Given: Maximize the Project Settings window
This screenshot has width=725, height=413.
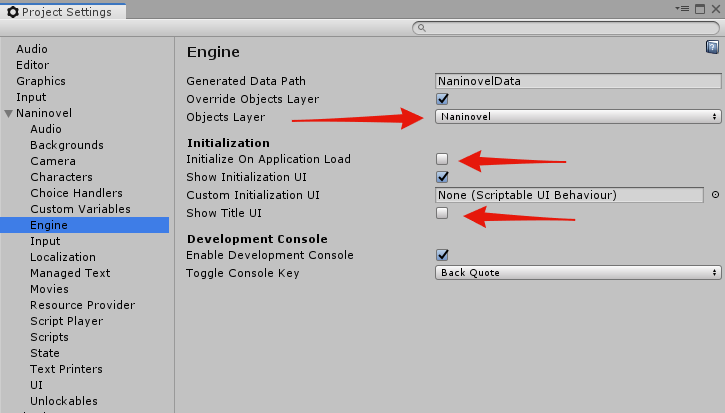Looking at the screenshot, I should tap(700, 9).
